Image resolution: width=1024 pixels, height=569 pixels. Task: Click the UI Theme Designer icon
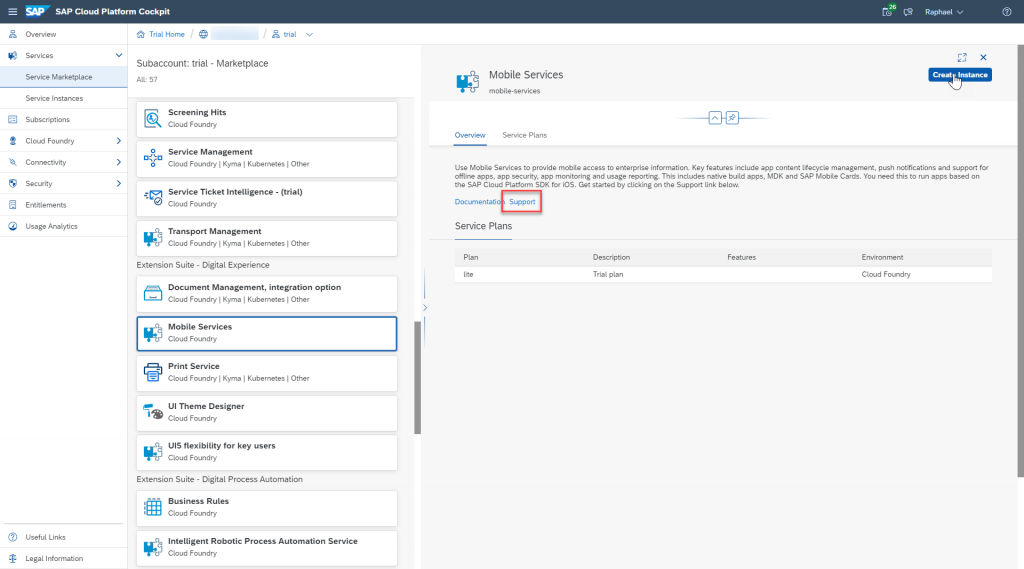click(x=153, y=412)
